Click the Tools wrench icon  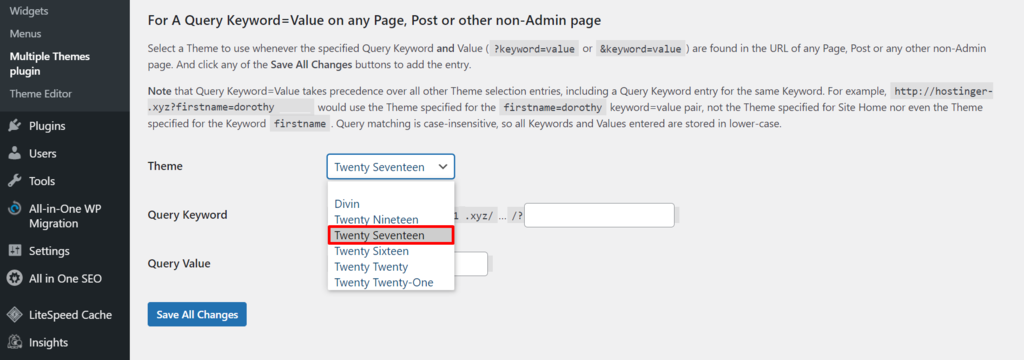(x=14, y=181)
